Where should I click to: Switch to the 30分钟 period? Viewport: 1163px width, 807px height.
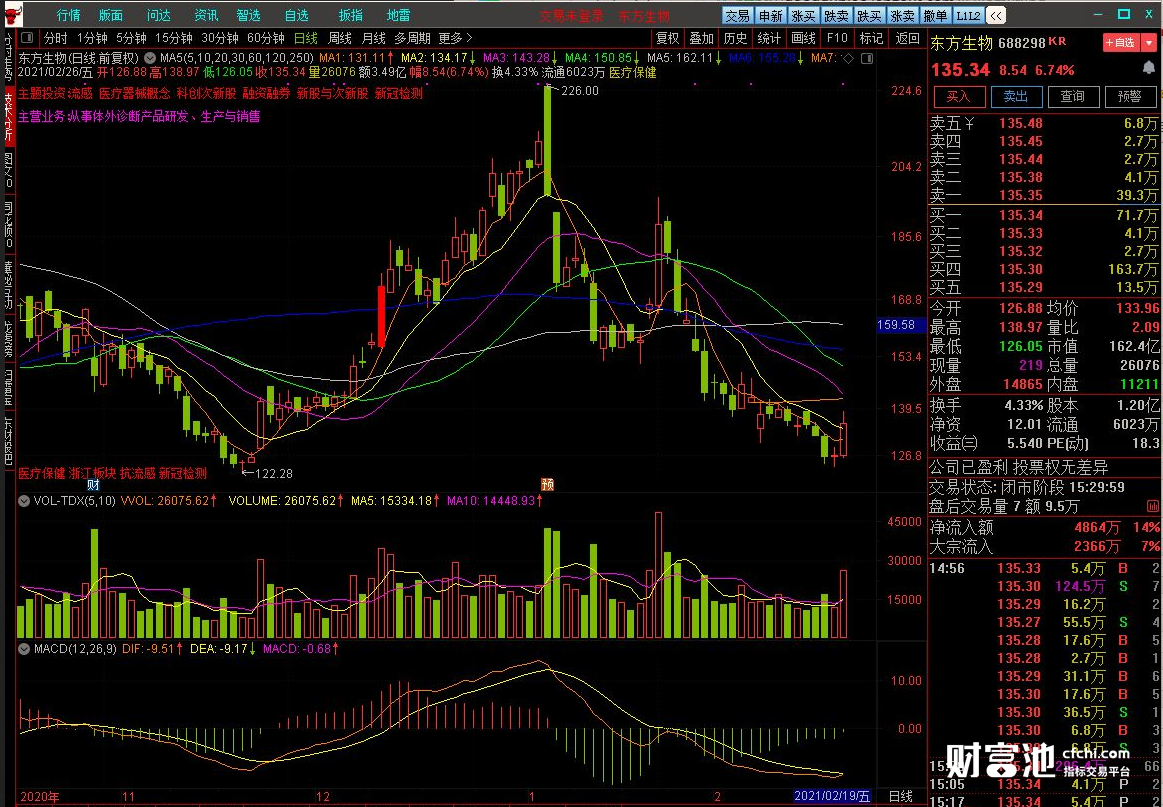pos(220,38)
